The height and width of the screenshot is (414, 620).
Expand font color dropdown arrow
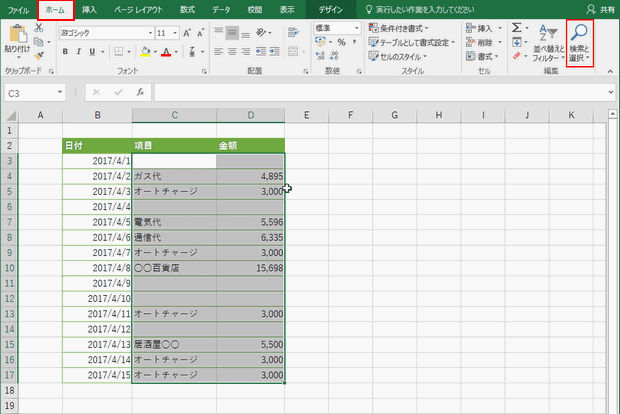[x=176, y=52]
